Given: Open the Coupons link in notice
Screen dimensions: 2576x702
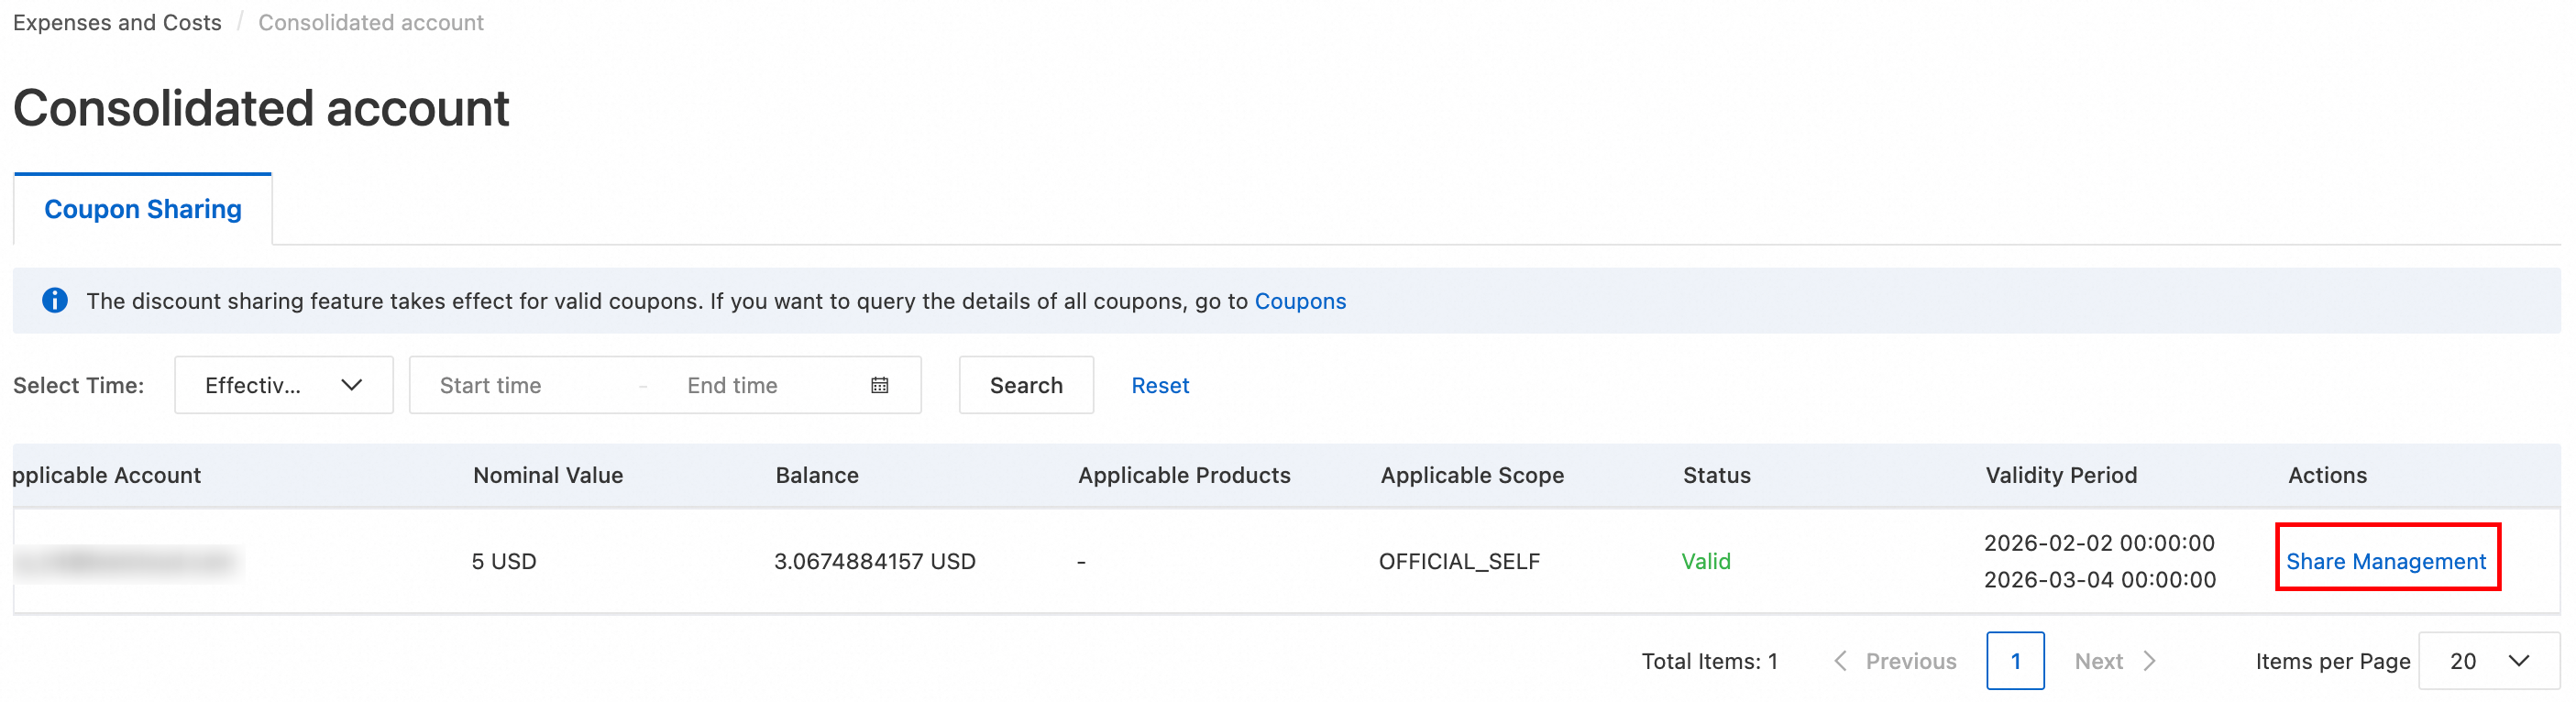Looking at the screenshot, I should pos(1300,301).
